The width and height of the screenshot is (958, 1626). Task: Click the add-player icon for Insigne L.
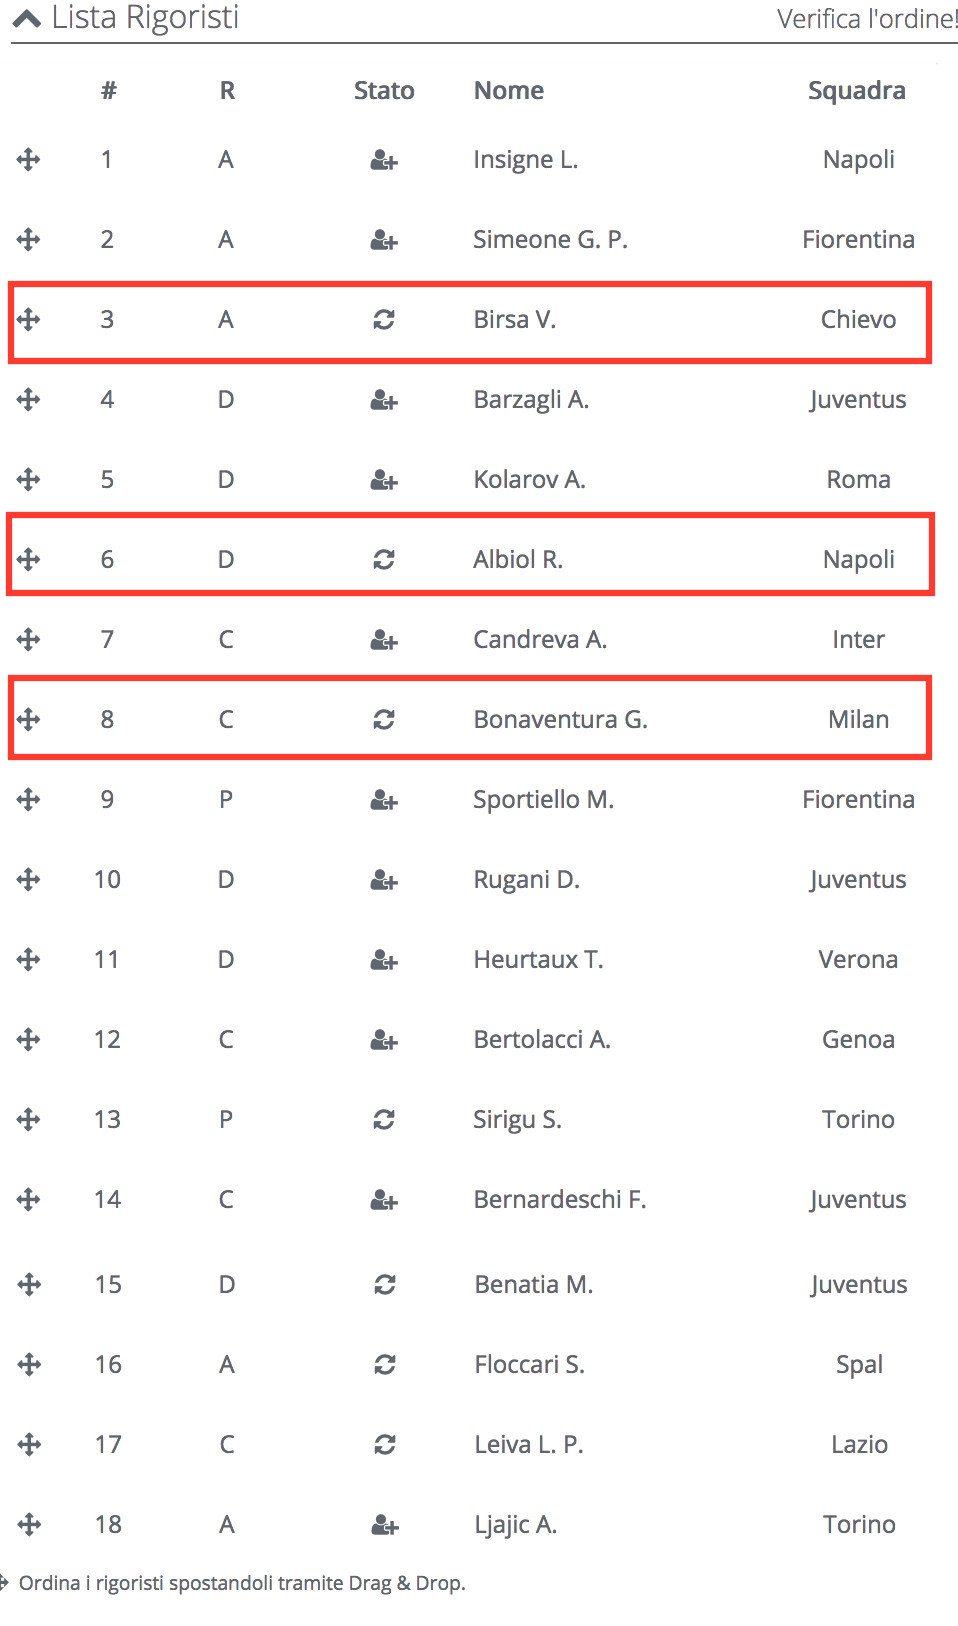tap(384, 160)
